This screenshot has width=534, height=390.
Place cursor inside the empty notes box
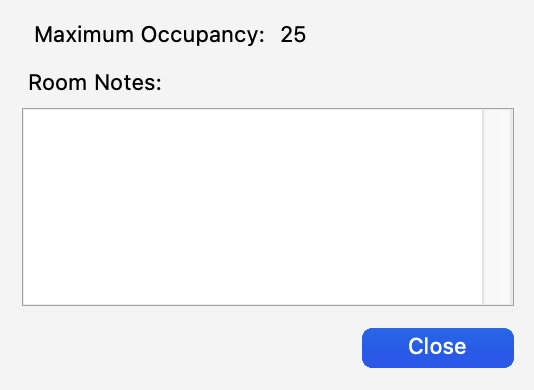coord(253,207)
